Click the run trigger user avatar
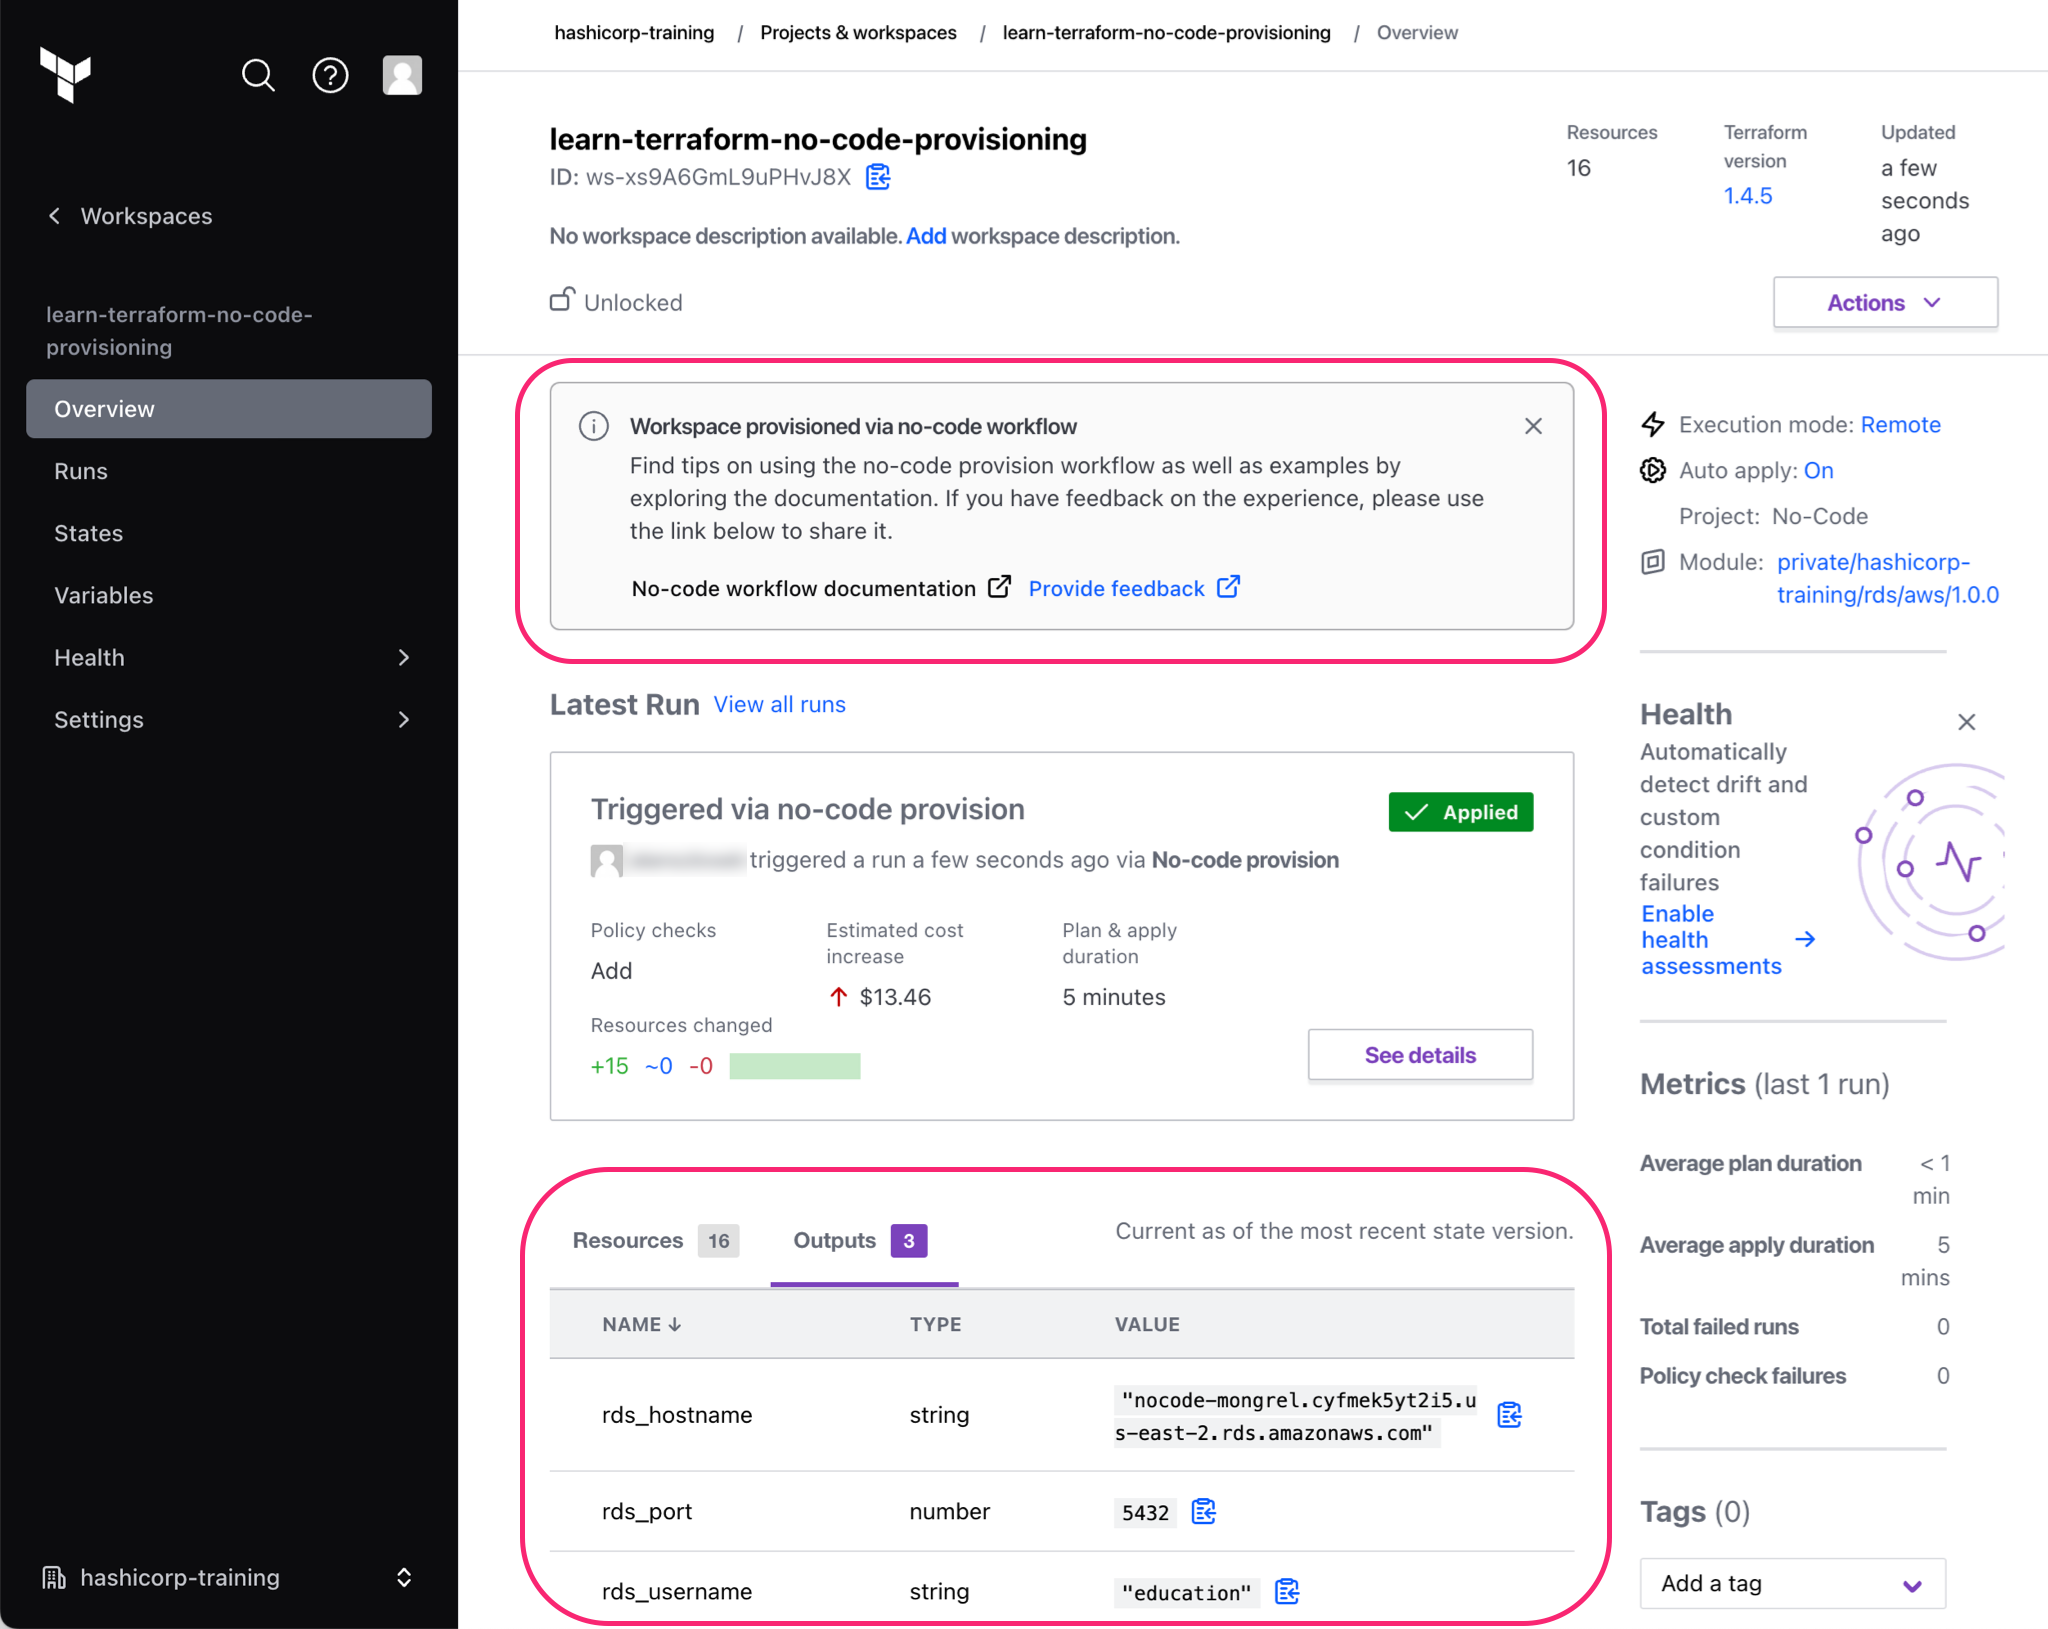 (x=606, y=860)
